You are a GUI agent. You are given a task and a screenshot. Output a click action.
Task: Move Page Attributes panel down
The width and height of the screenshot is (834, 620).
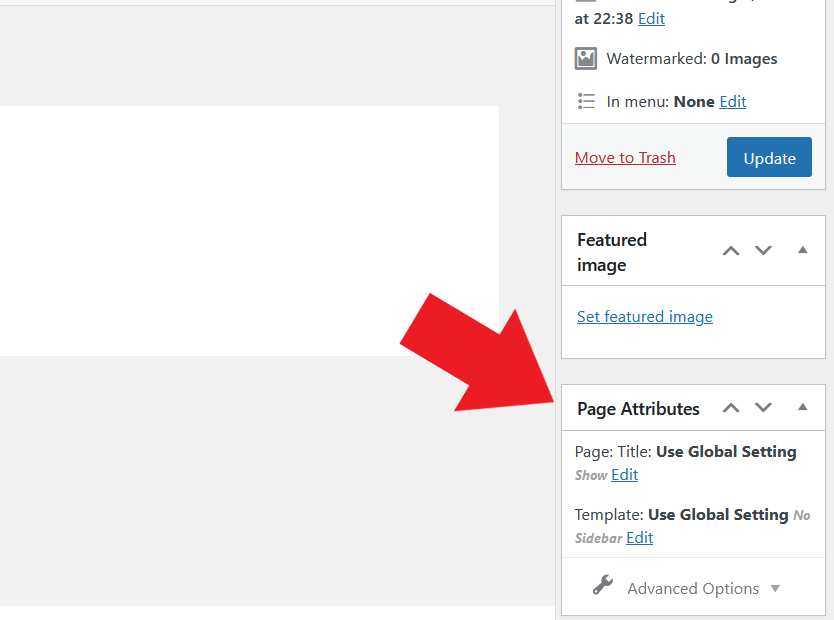(763, 408)
